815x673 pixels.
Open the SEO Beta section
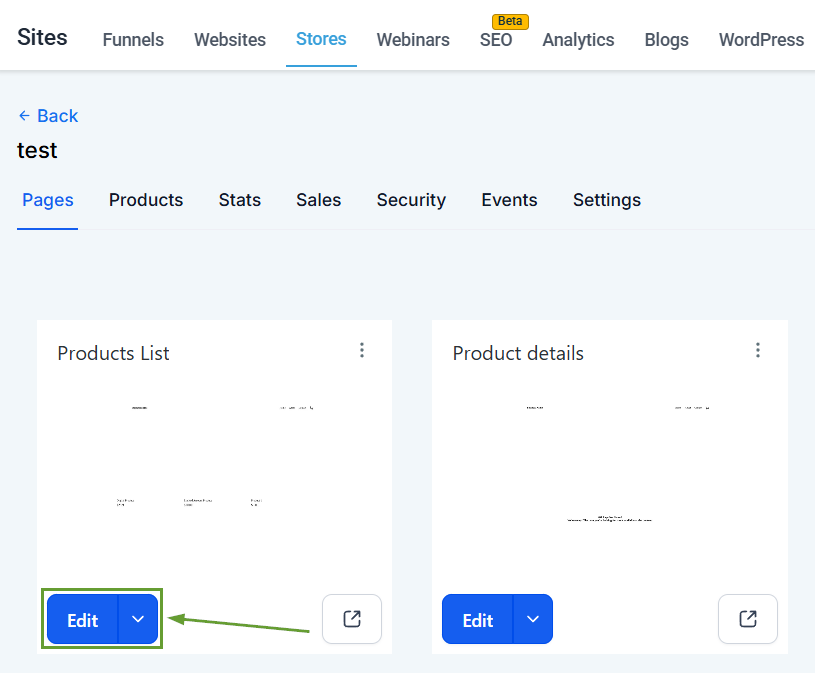pos(496,40)
